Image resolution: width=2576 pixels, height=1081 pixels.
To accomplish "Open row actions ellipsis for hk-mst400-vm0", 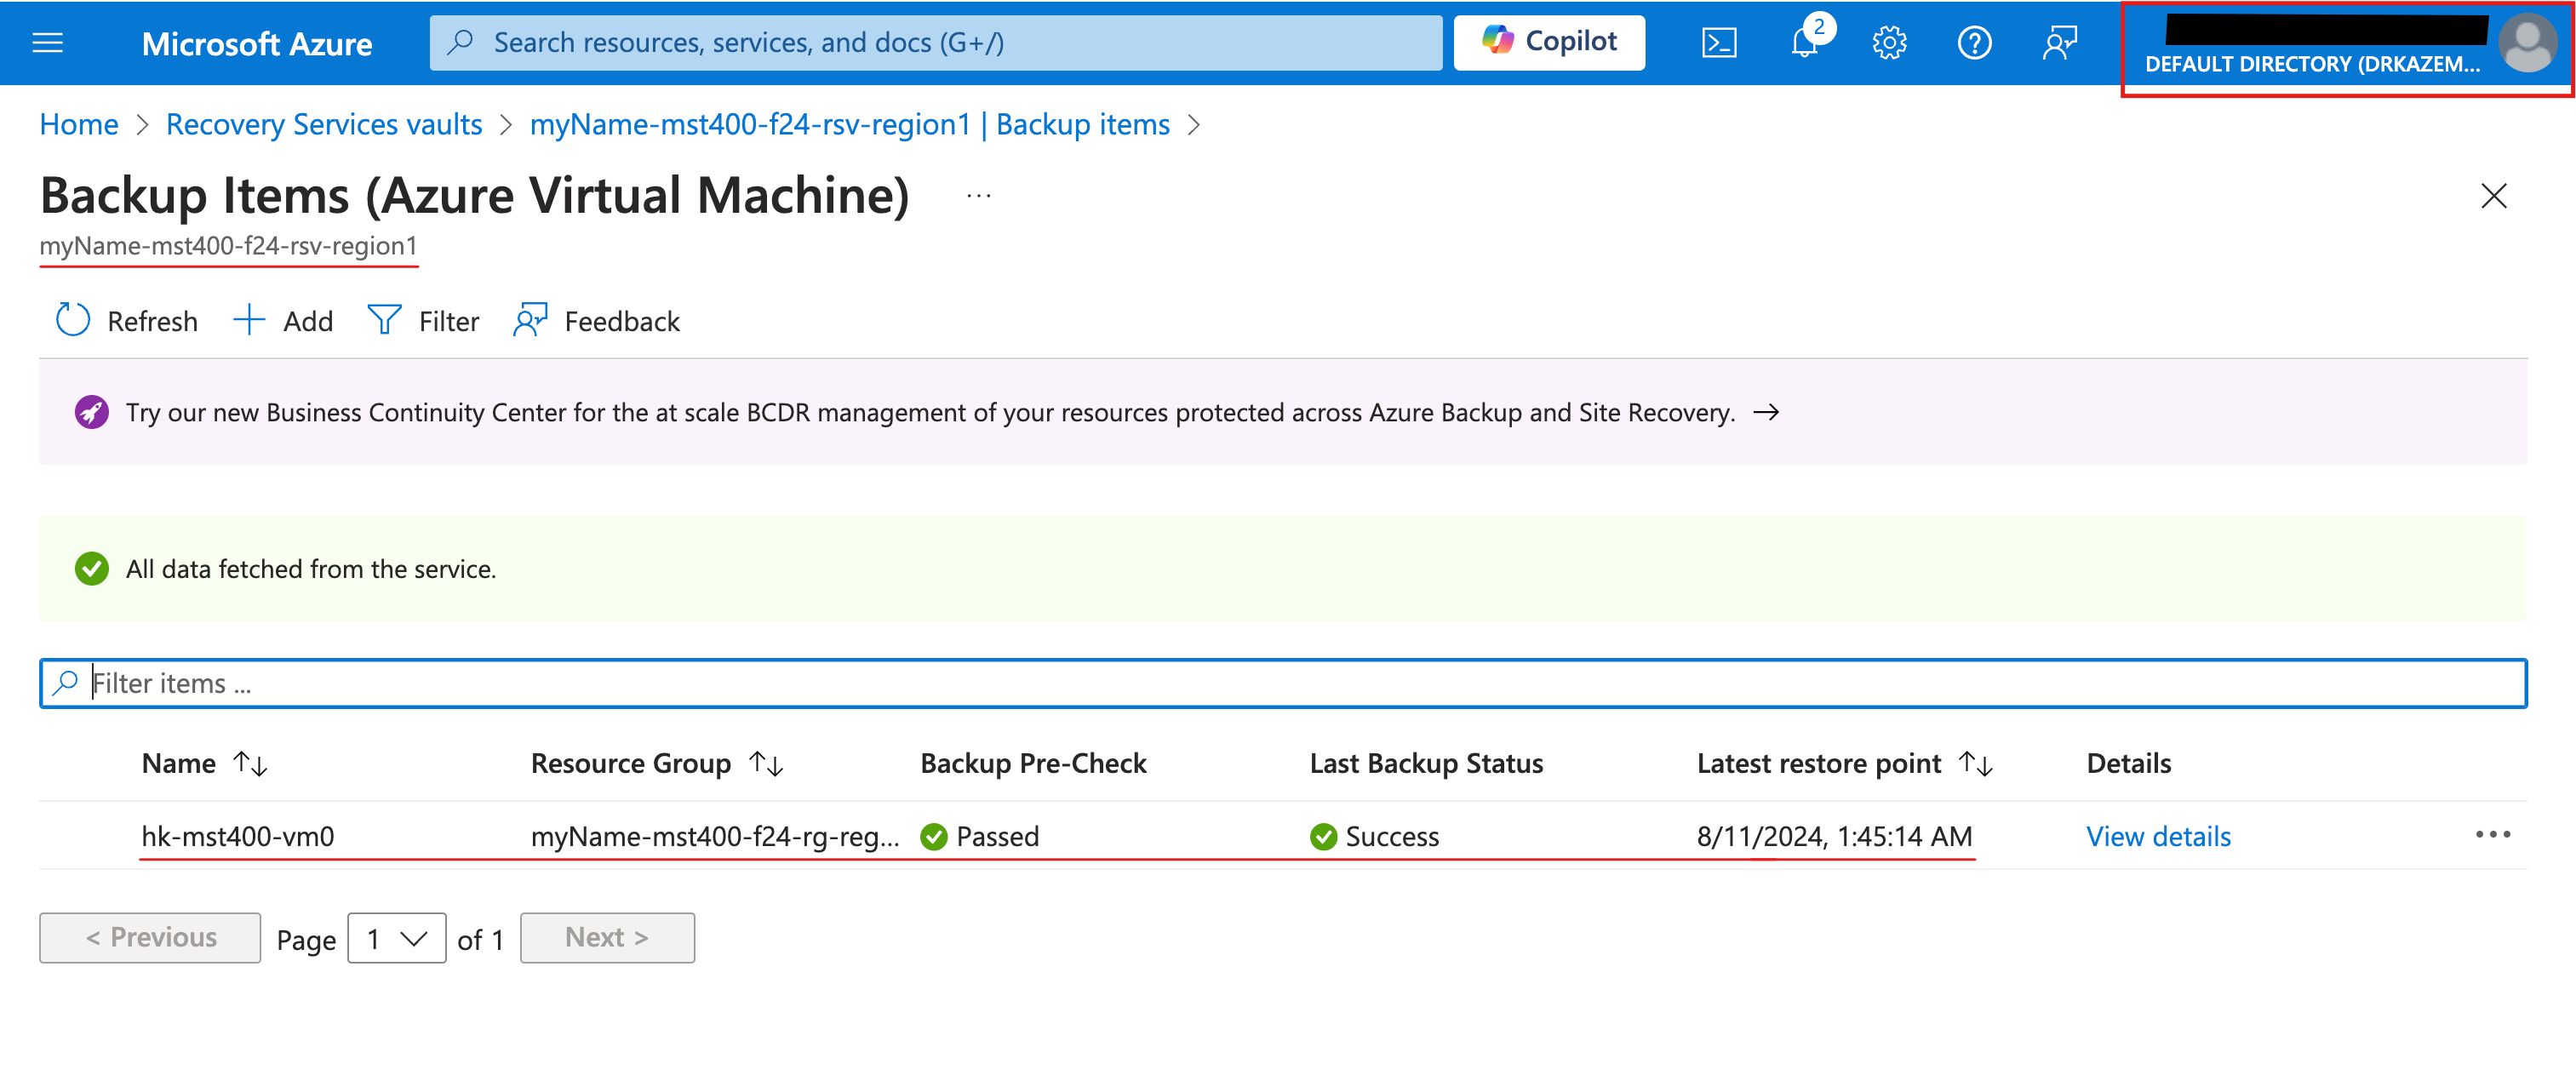I will [x=2492, y=835].
